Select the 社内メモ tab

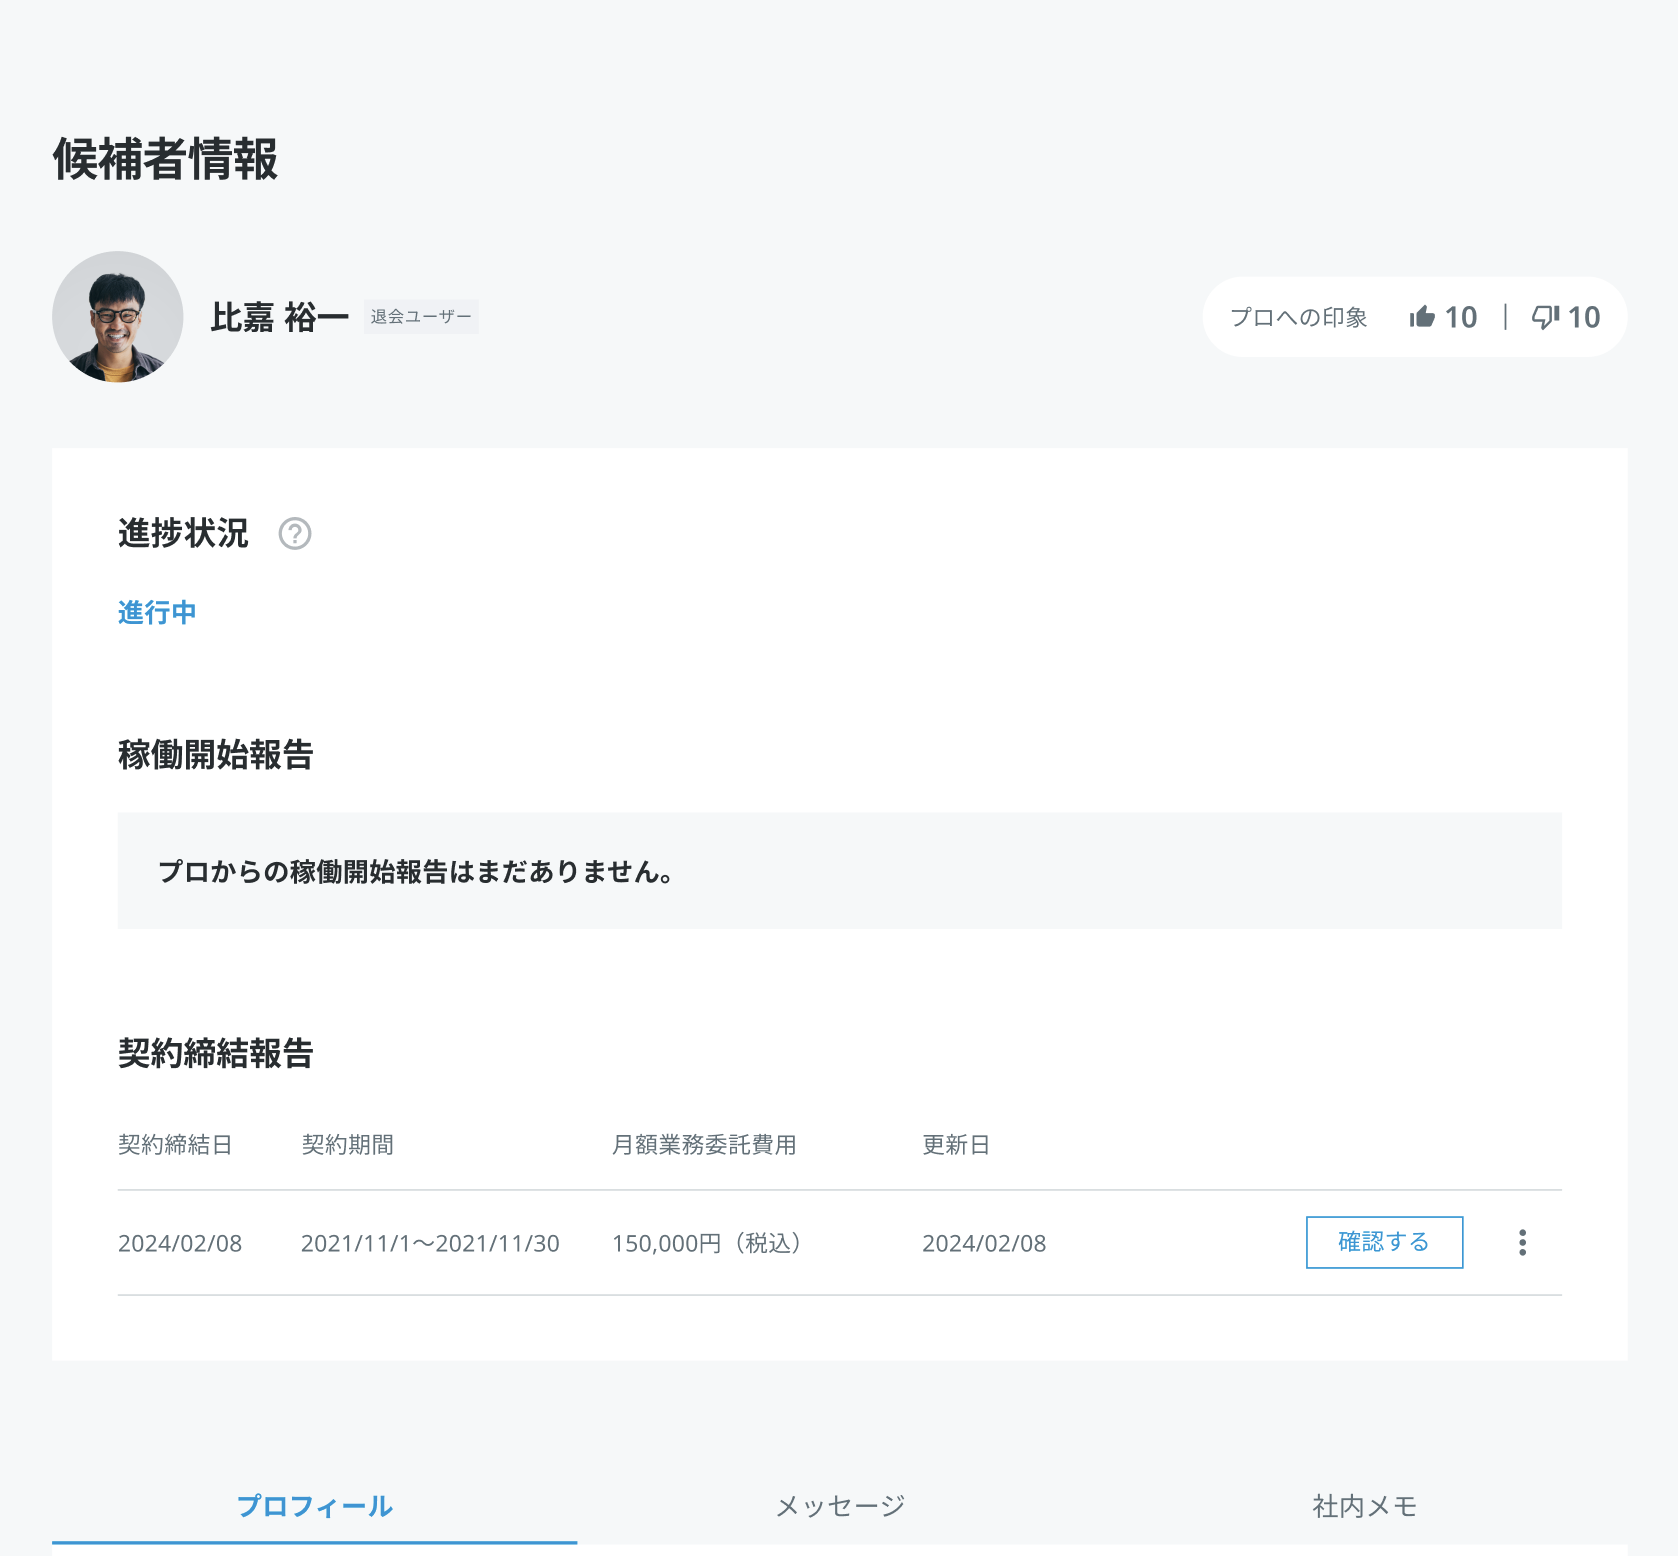pyautogui.click(x=1364, y=1506)
